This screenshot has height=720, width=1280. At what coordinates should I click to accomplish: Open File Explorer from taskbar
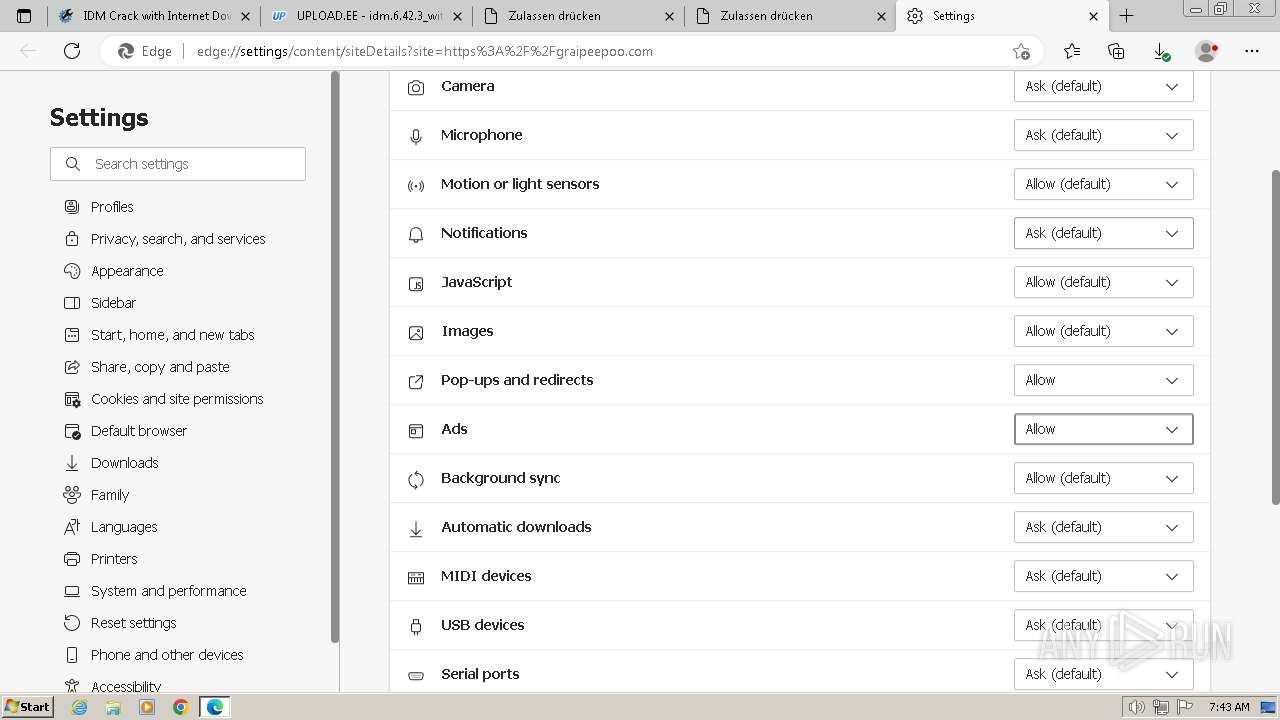[x=113, y=707]
